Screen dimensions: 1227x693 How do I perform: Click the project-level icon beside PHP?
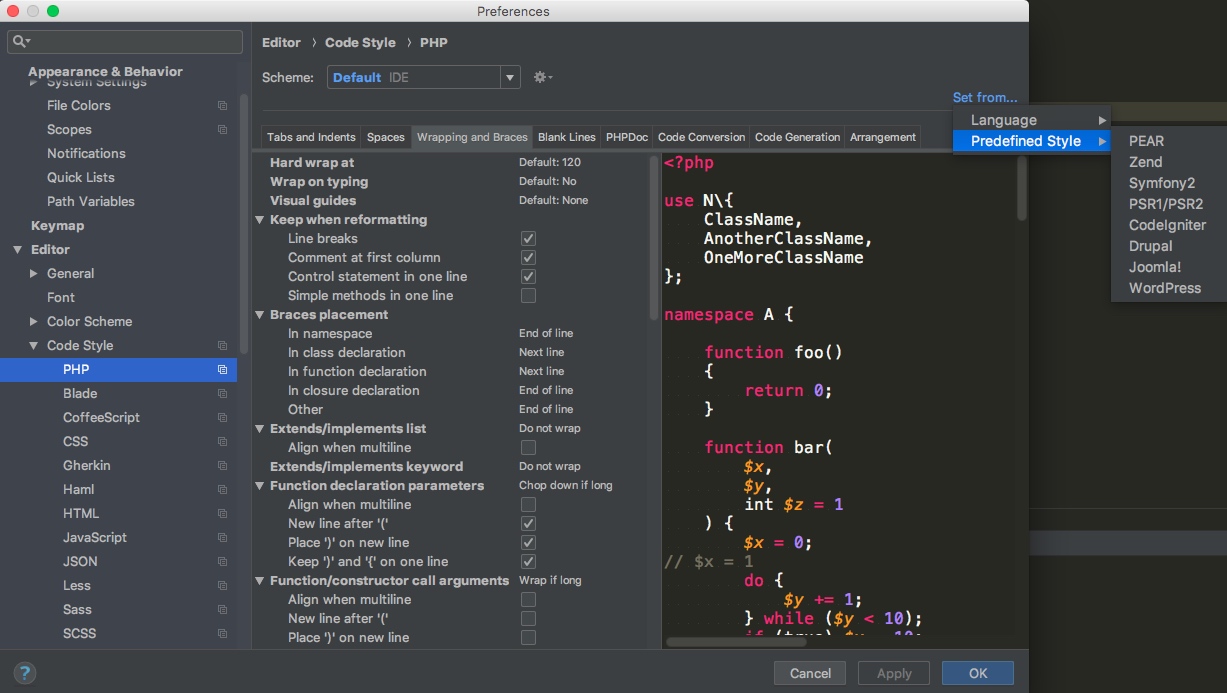tap(222, 369)
